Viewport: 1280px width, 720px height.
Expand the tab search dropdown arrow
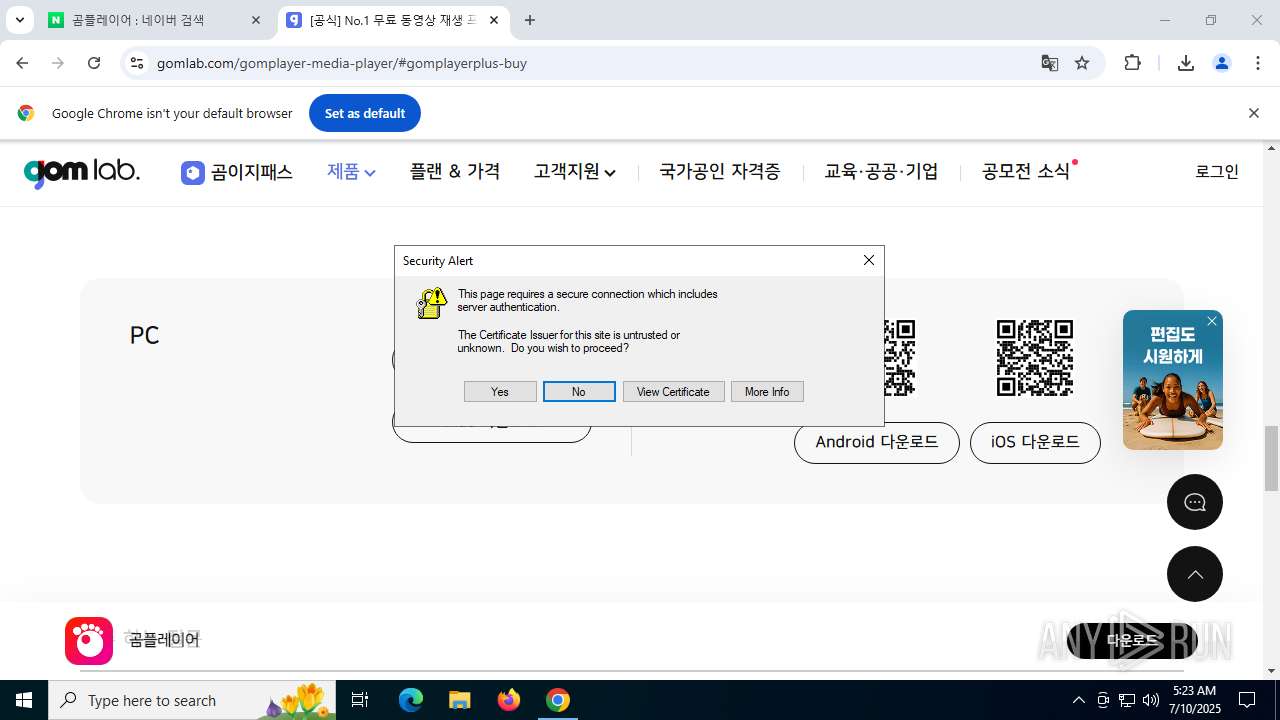(19, 20)
